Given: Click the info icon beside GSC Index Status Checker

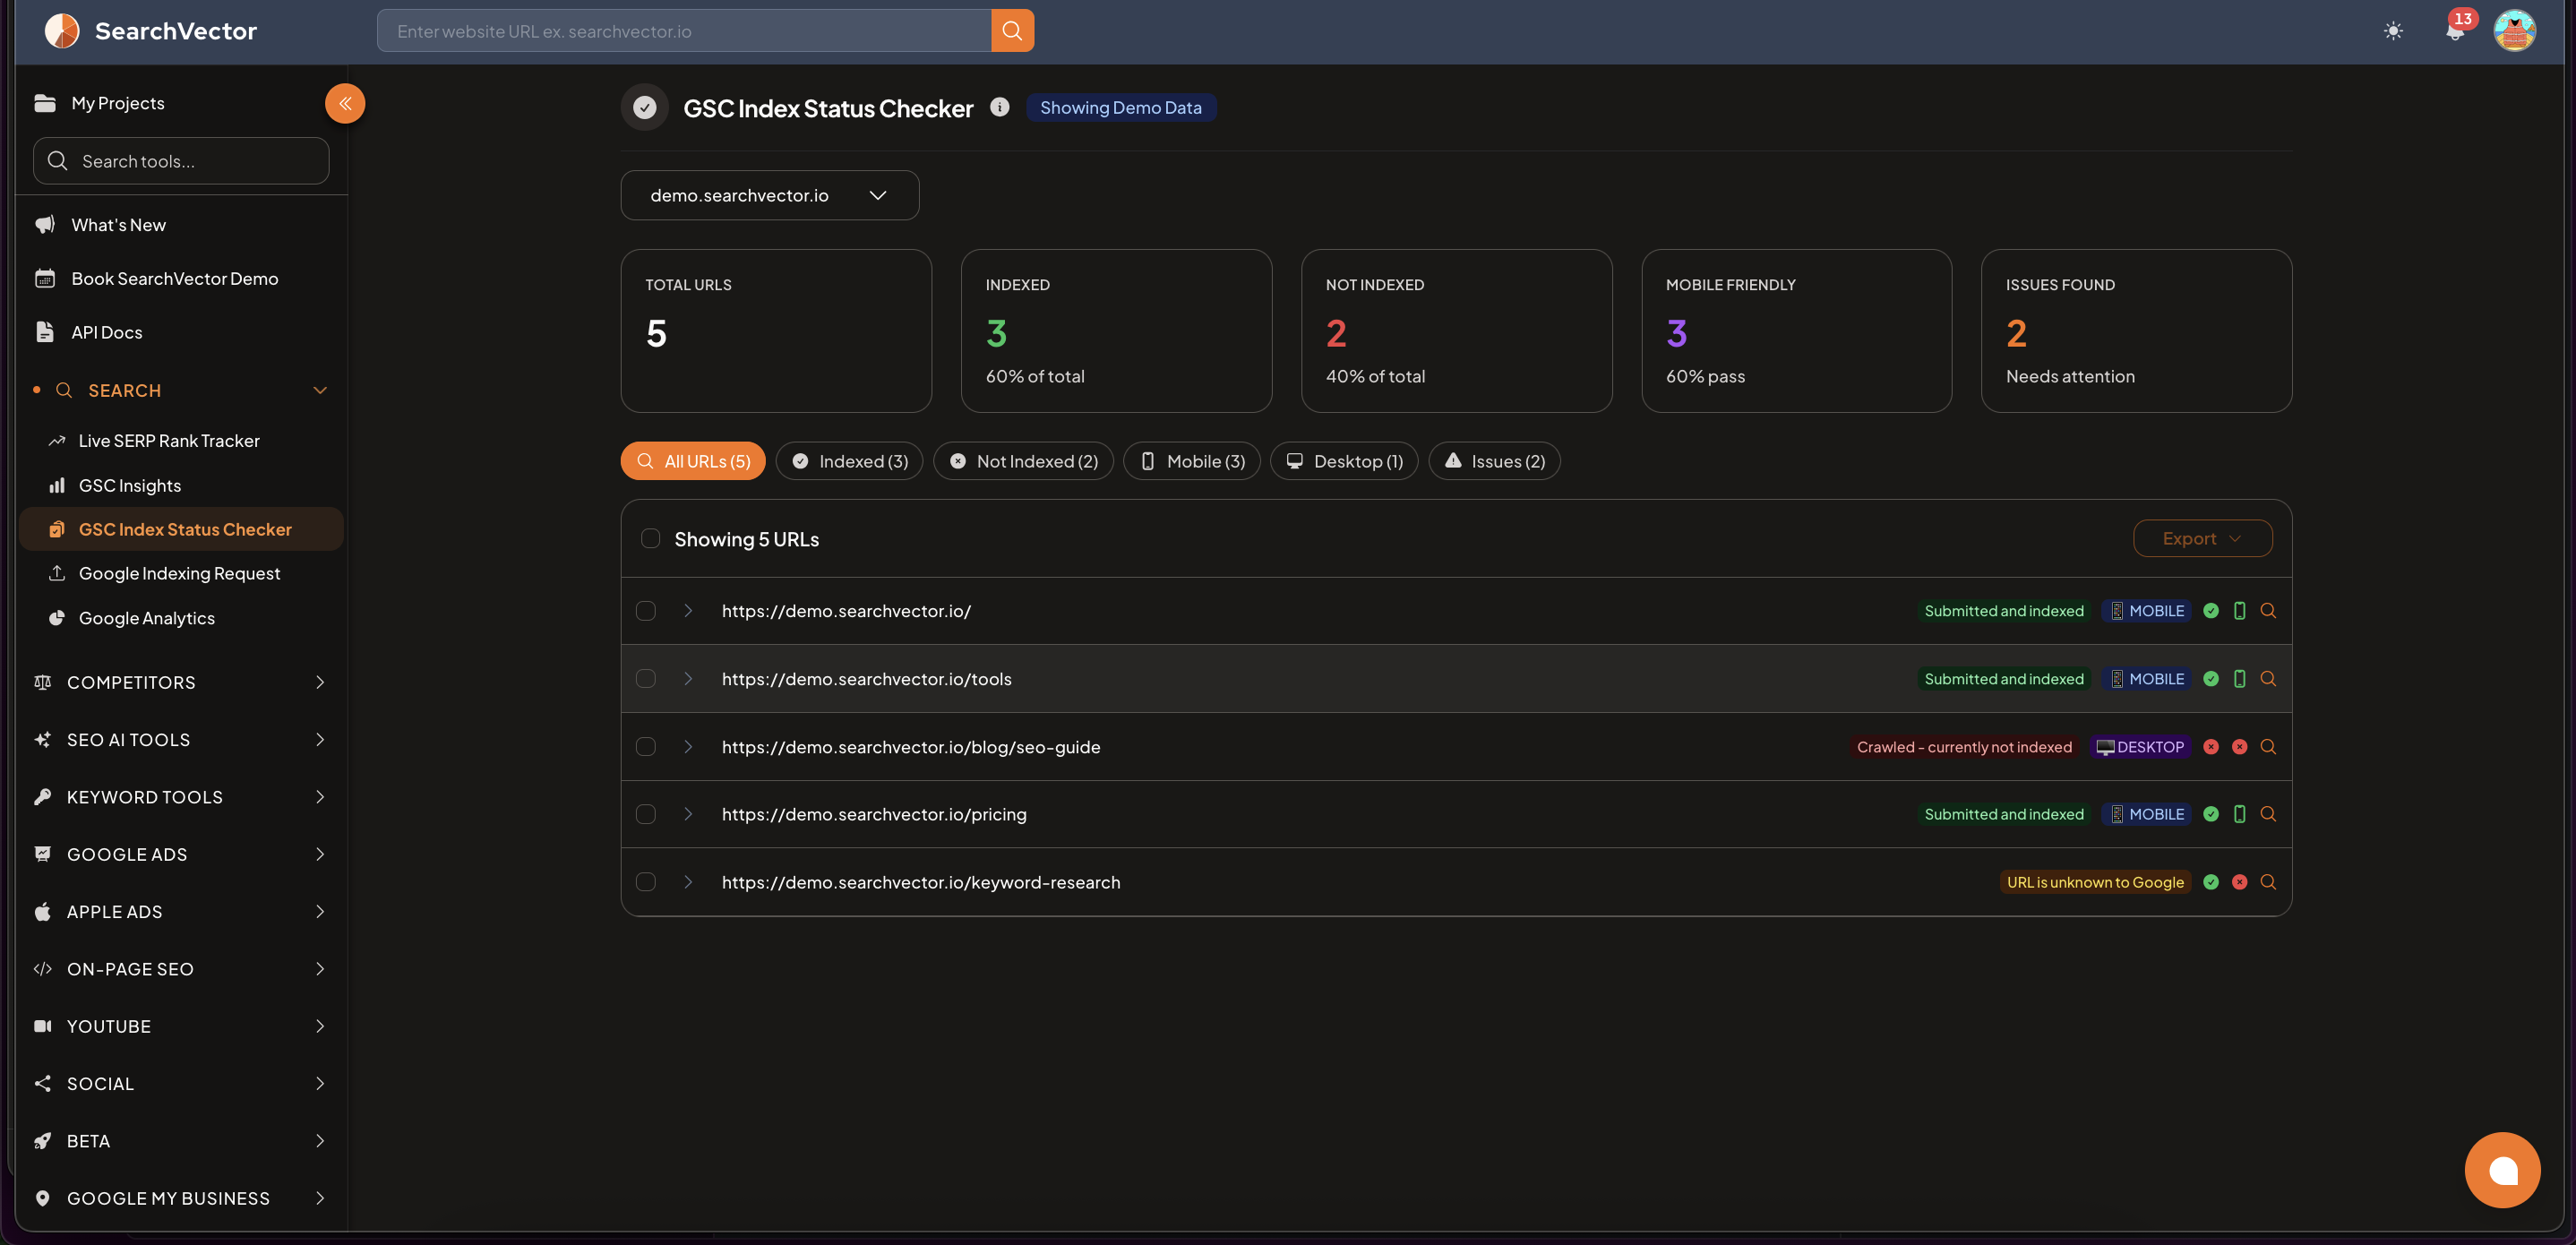Looking at the screenshot, I should (999, 107).
